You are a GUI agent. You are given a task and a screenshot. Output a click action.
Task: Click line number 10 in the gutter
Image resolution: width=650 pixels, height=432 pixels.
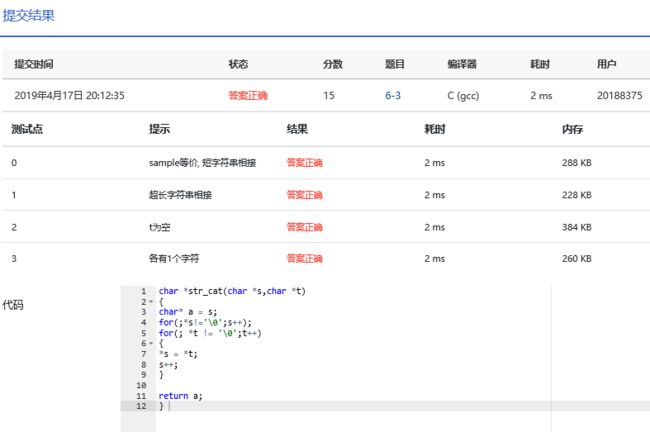tap(141, 385)
